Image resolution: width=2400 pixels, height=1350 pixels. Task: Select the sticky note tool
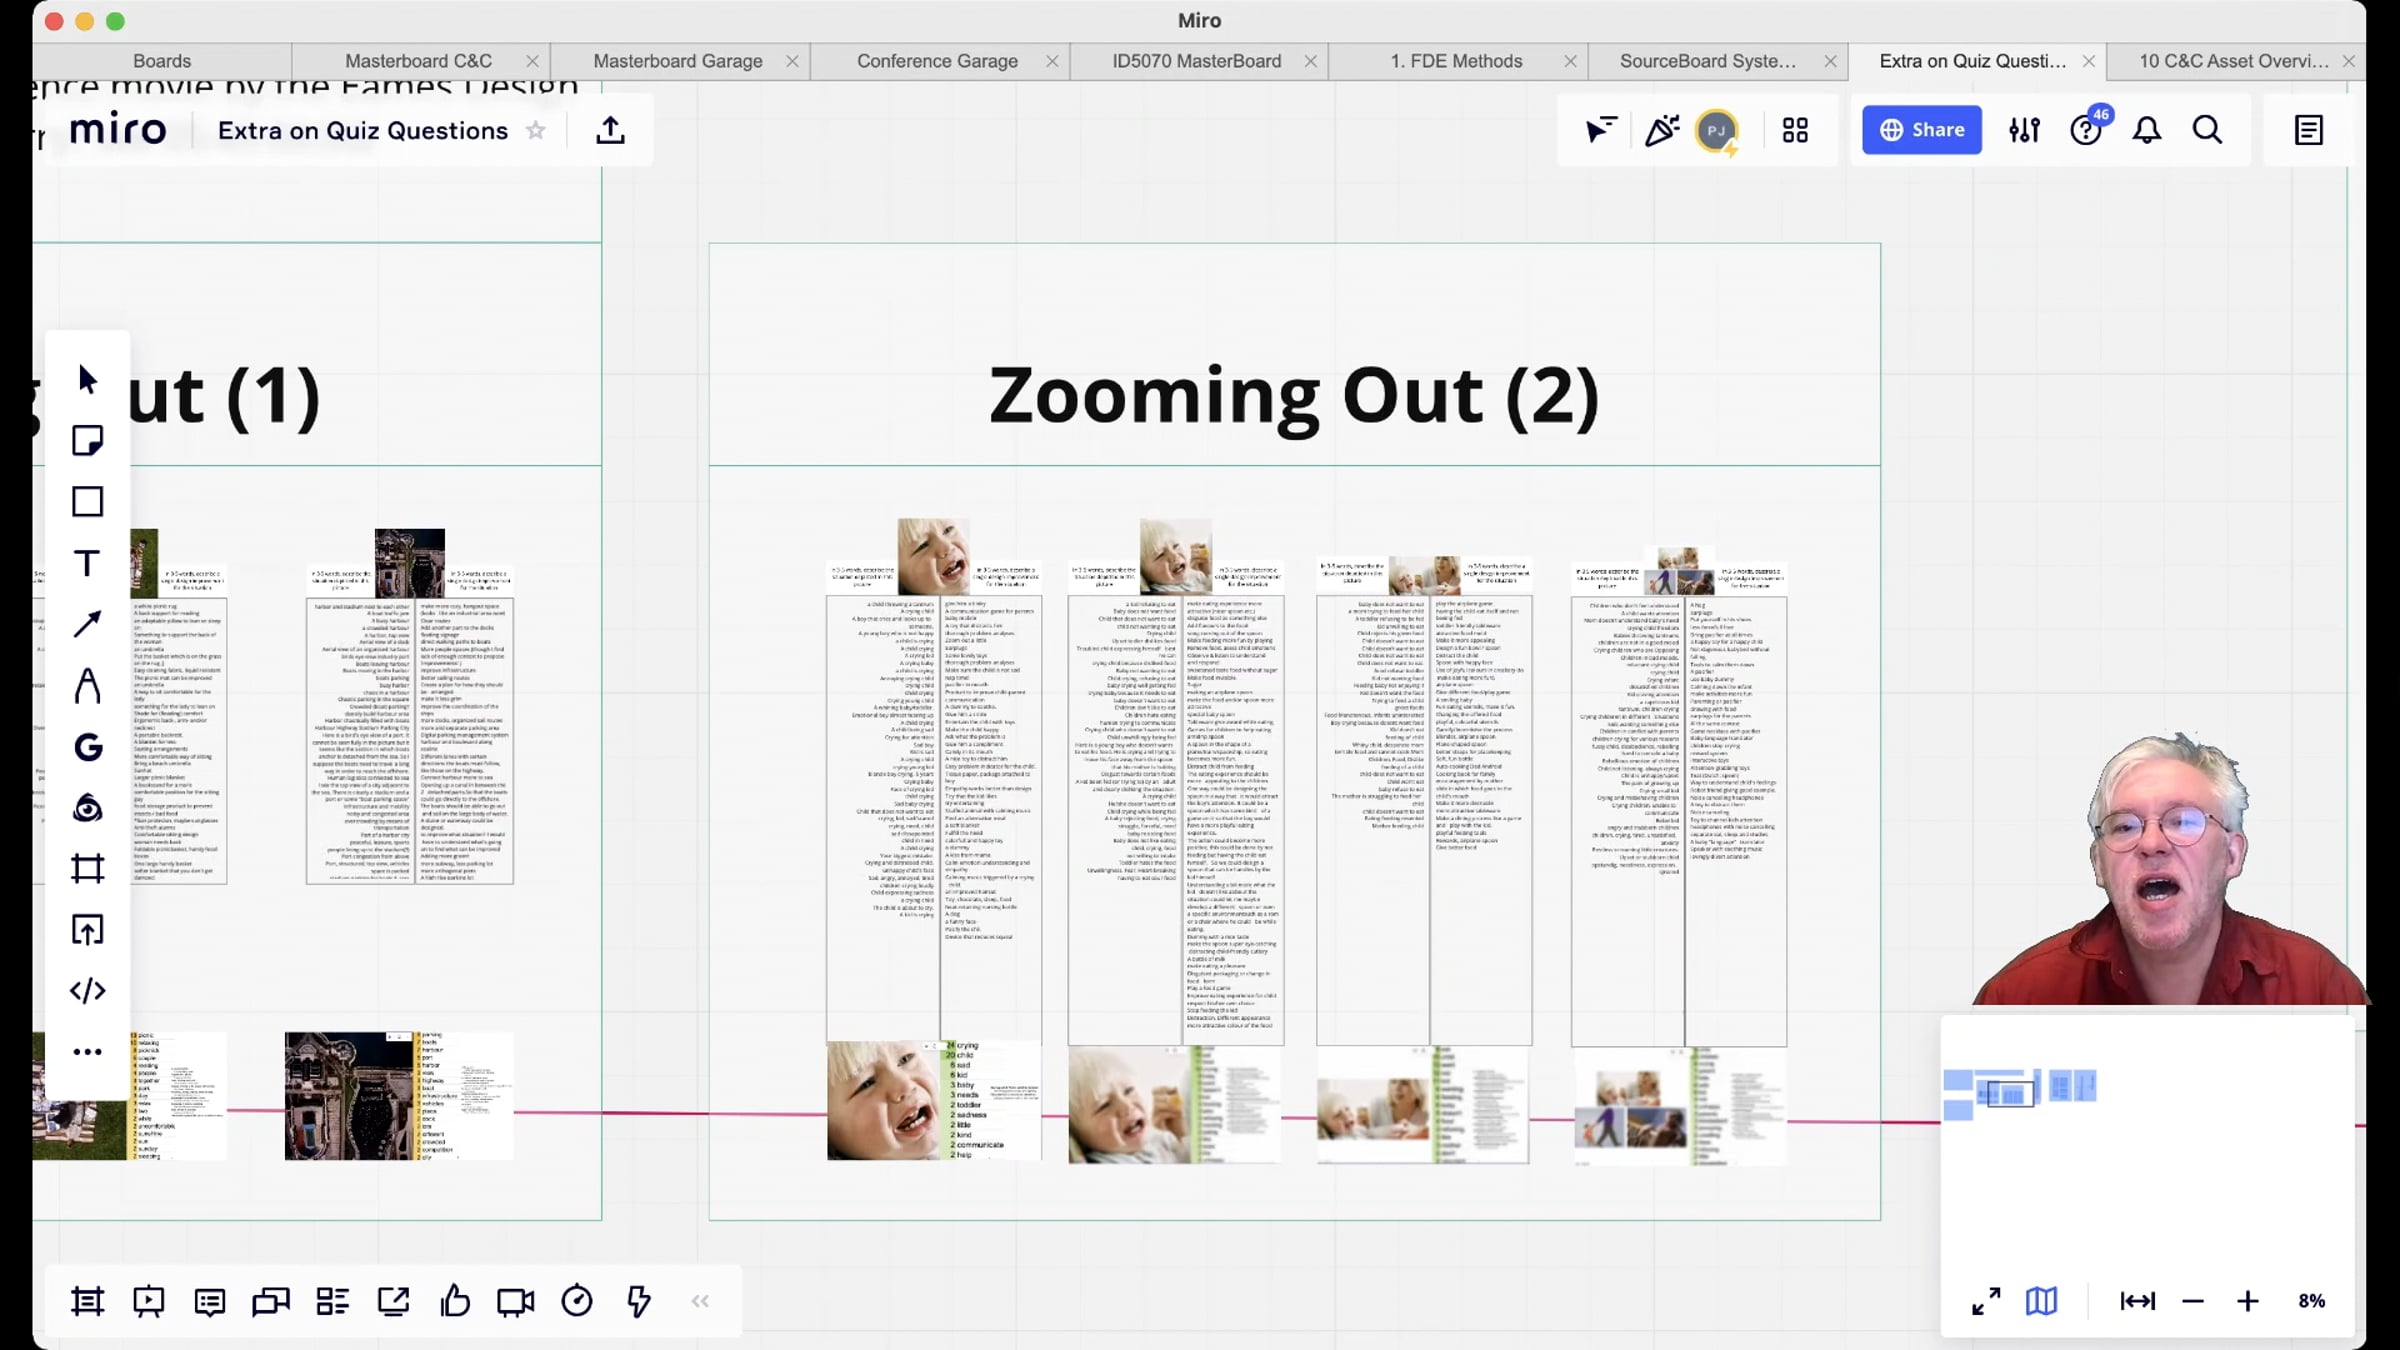point(87,440)
